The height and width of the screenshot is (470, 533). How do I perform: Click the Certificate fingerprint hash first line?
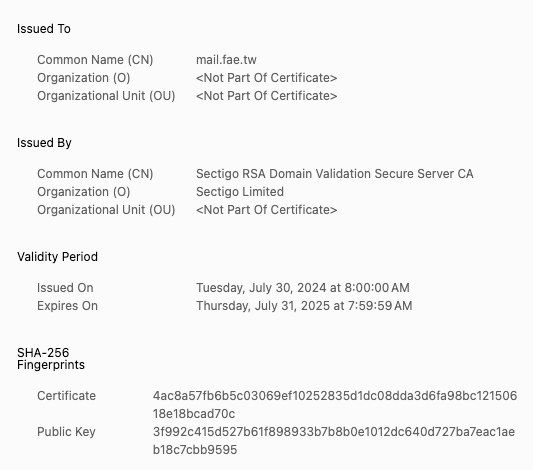335,396
